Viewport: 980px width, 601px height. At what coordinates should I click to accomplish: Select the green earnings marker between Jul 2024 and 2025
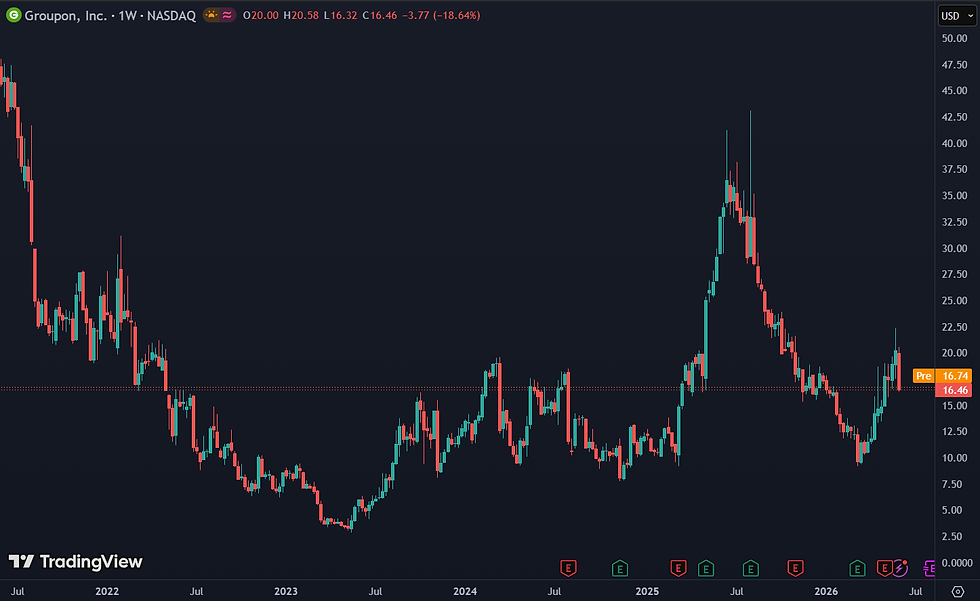click(619, 569)
